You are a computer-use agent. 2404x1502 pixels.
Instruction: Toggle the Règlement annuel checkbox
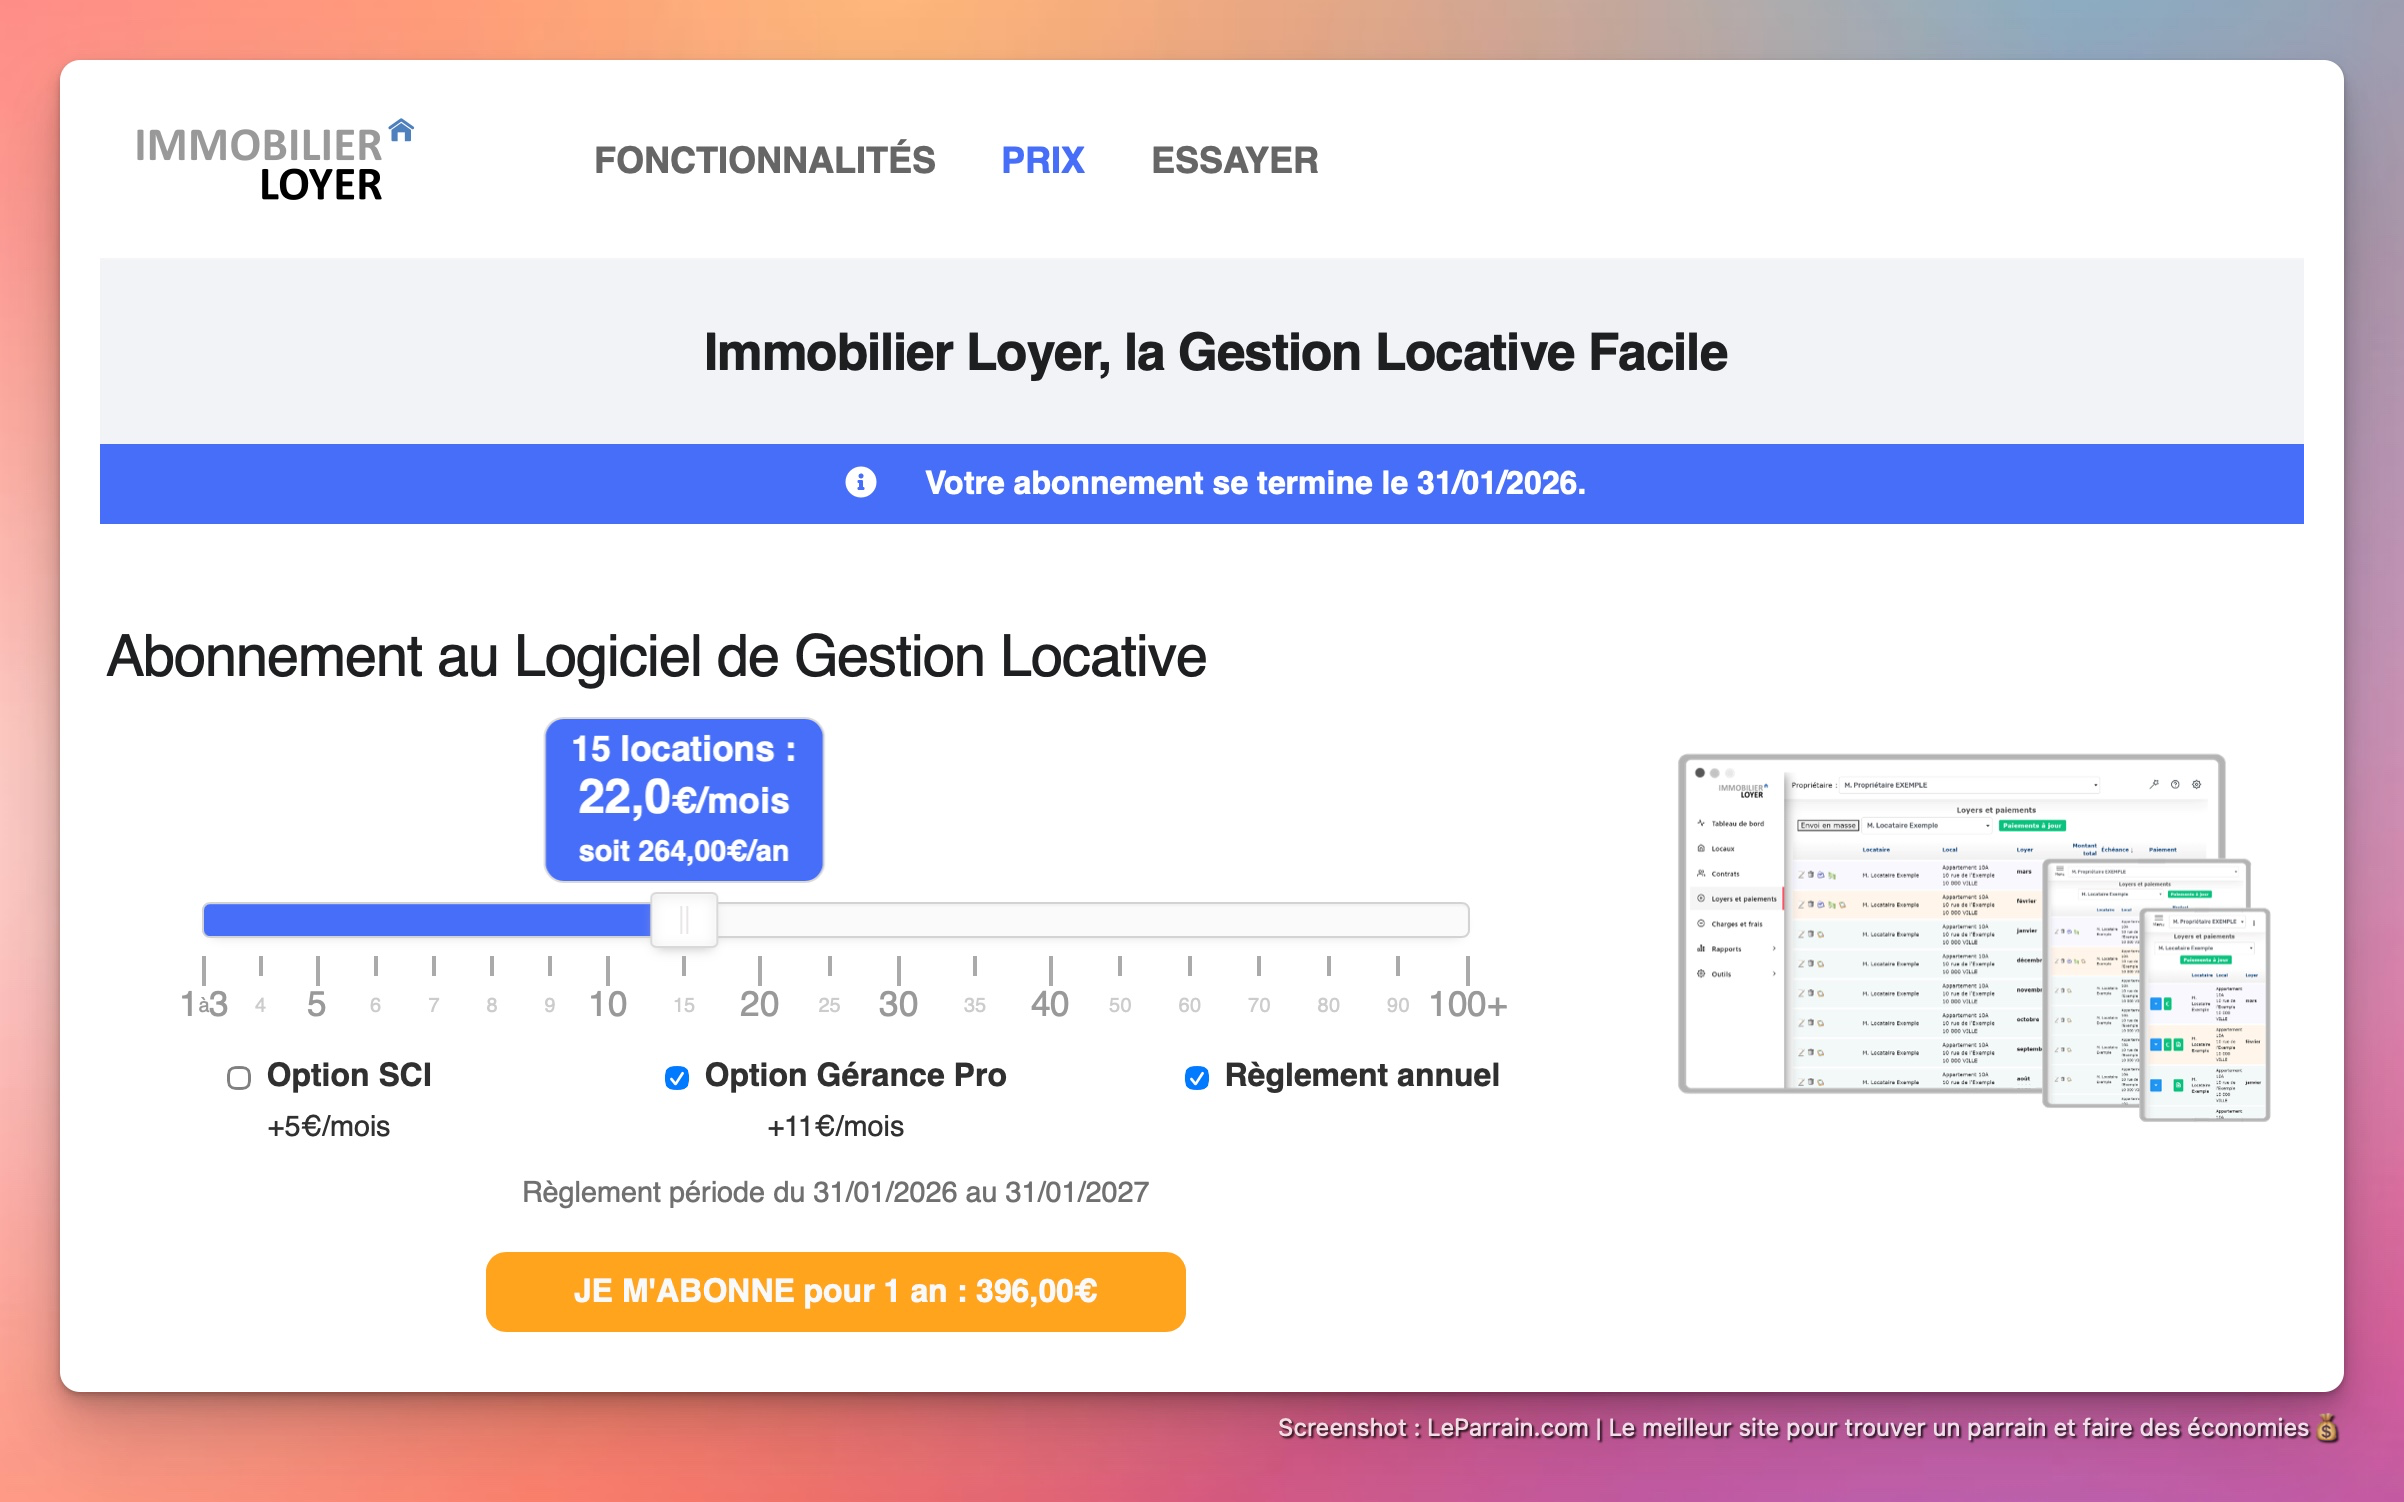1196,1077
